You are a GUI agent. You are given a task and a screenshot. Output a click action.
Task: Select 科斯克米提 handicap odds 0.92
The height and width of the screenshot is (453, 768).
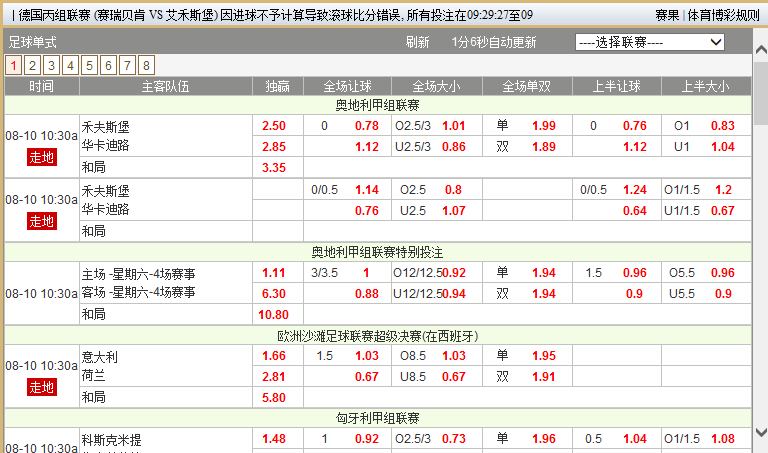[367, 439]
